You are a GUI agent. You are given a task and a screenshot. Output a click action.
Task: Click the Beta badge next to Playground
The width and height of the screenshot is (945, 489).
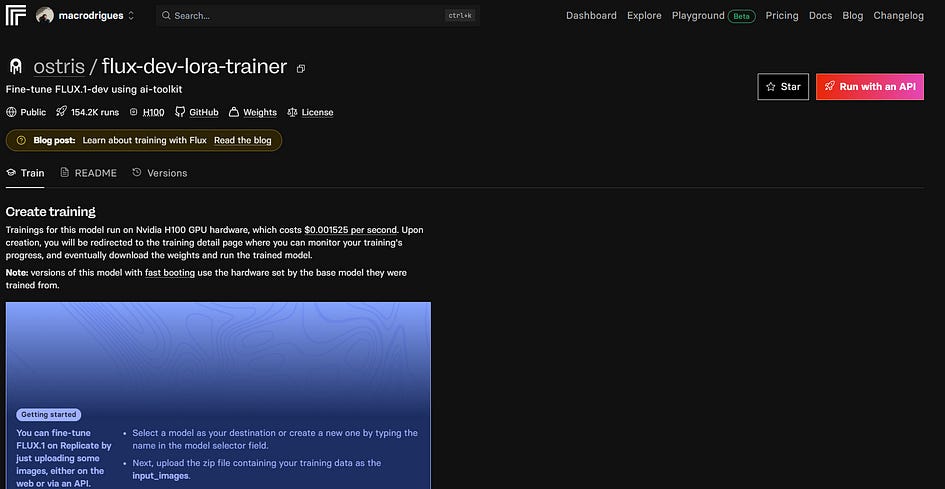(x=741, y=16)
